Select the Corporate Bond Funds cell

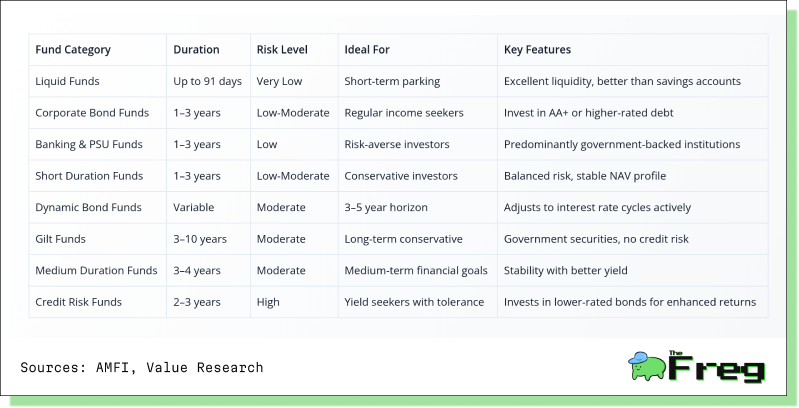(x=92, y=113)
